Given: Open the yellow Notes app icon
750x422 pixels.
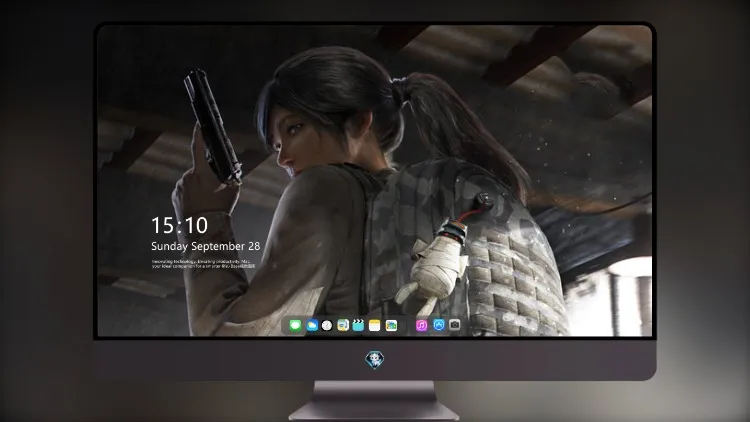Looking at the screenshot, I should click(x=375, y=325).
